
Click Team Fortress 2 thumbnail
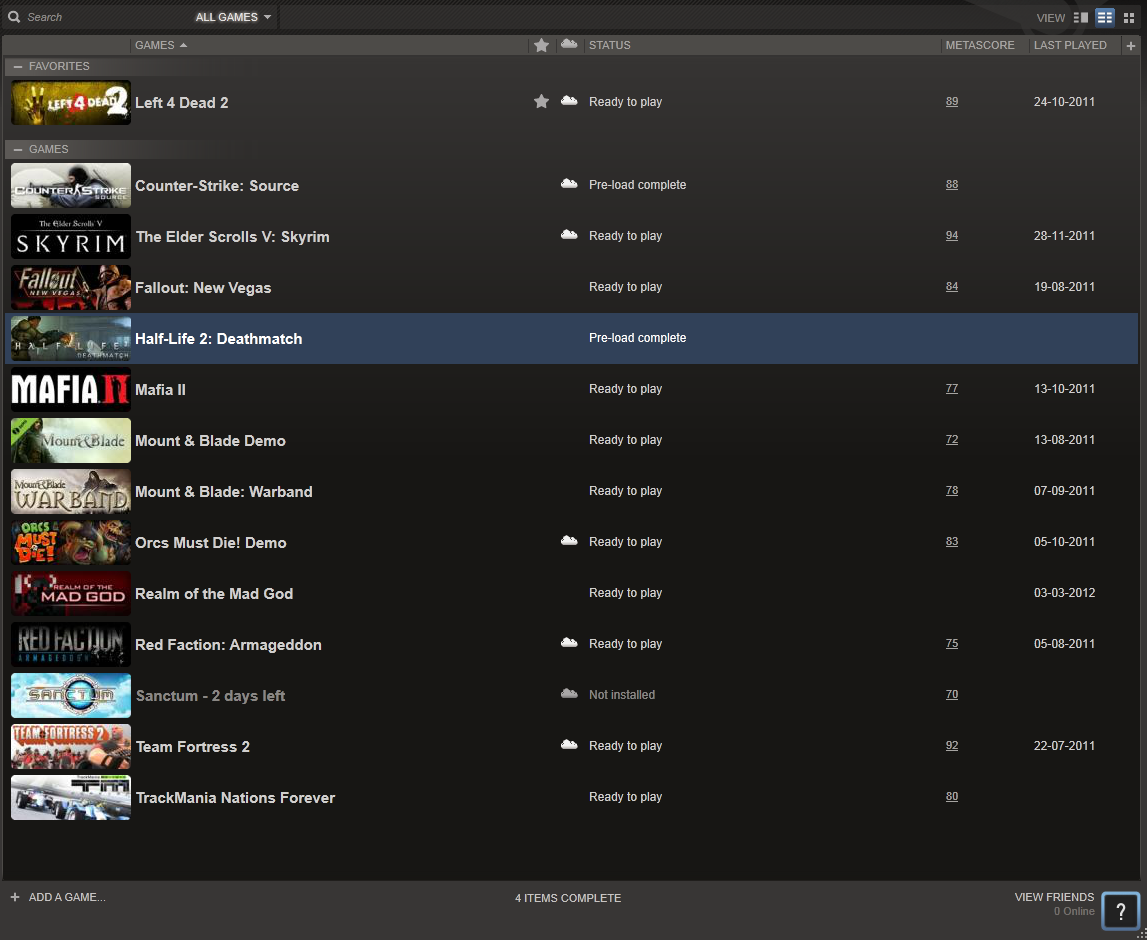click(71, 746)
